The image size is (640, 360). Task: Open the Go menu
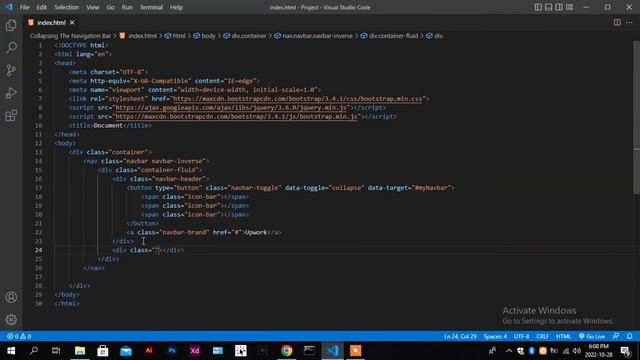click(111, 7)
